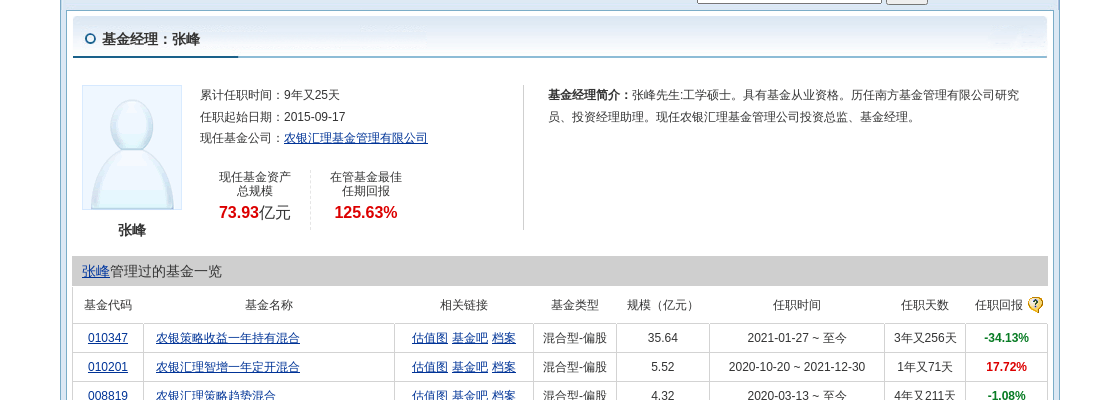Viewport: 1120px width, 400px height.
Task: Open 档案 for fund 010201
Action: 504,367
